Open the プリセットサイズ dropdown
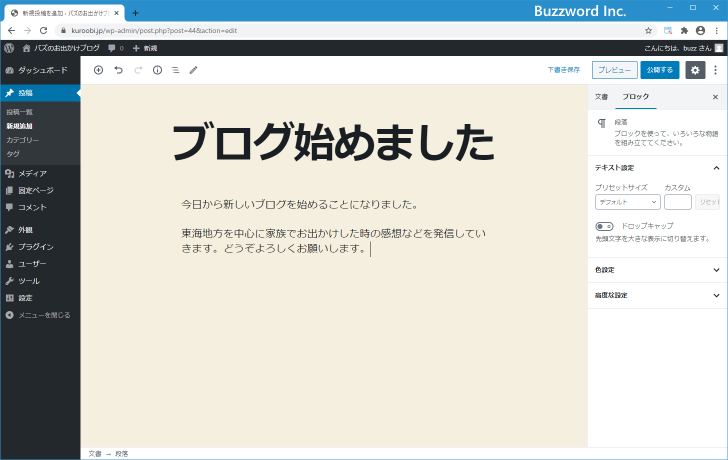Image resolution: width=728 pixels, height=460 pixels. click(628, 202)
